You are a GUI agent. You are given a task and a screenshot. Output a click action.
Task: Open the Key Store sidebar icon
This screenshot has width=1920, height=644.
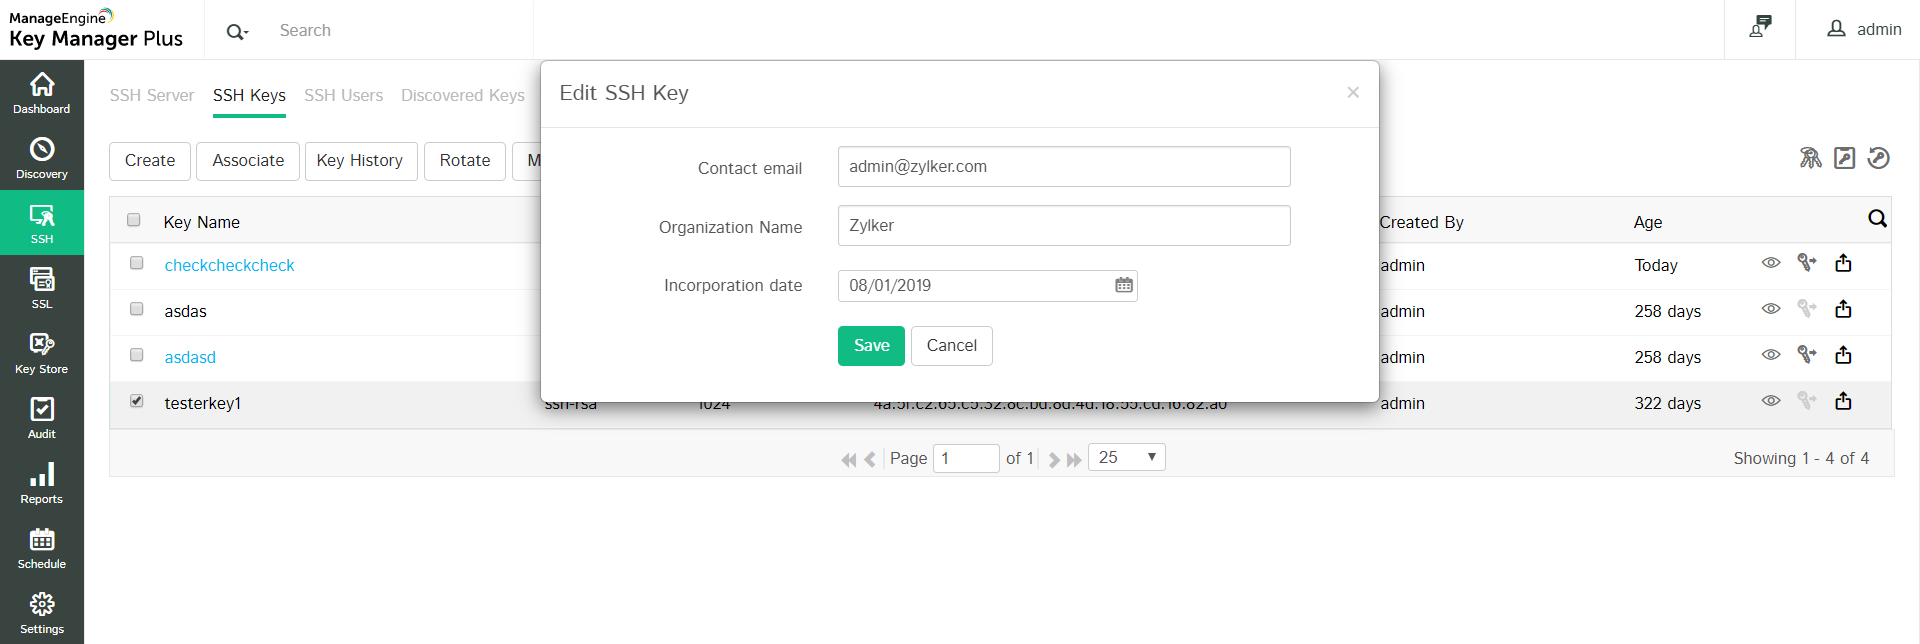point(42,353)
